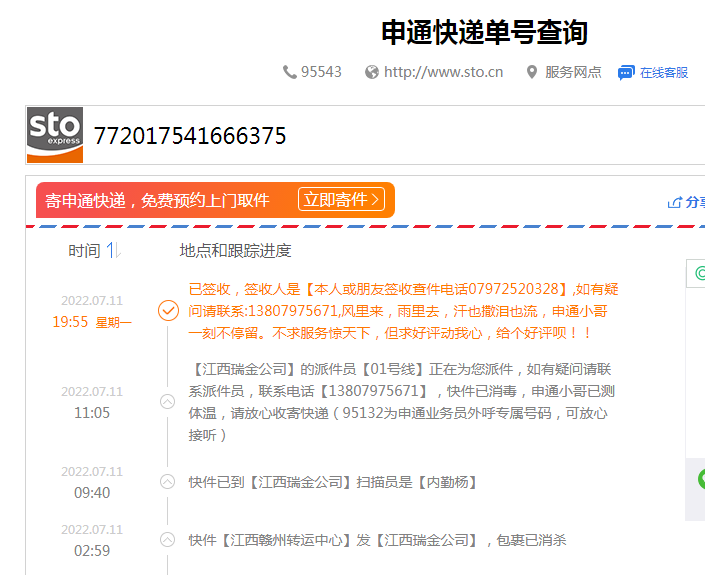
Task: Open the http://www.sto.cn website link
Action: point(443,72)
